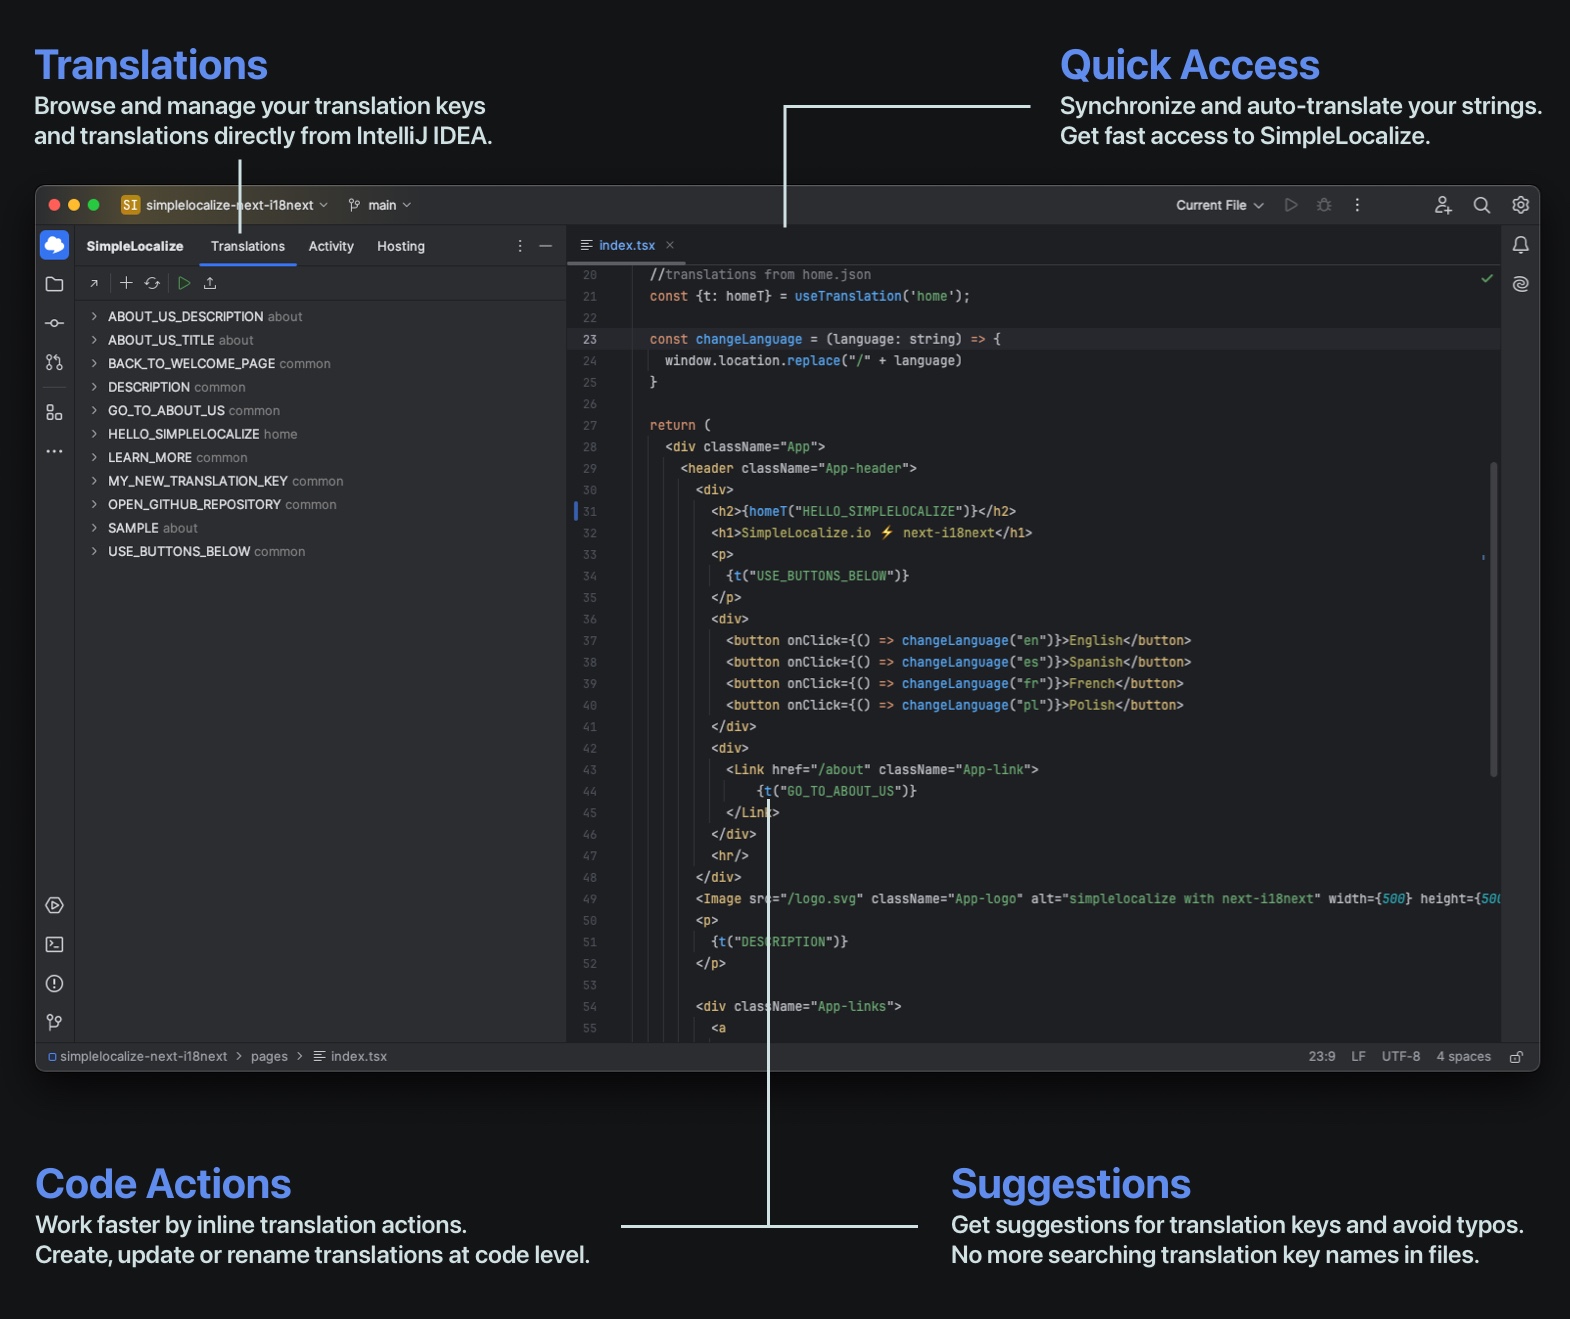Screen dimensions: 1570x1319
Task: Close the index.tsx editor tab
Action: point(670,245)
